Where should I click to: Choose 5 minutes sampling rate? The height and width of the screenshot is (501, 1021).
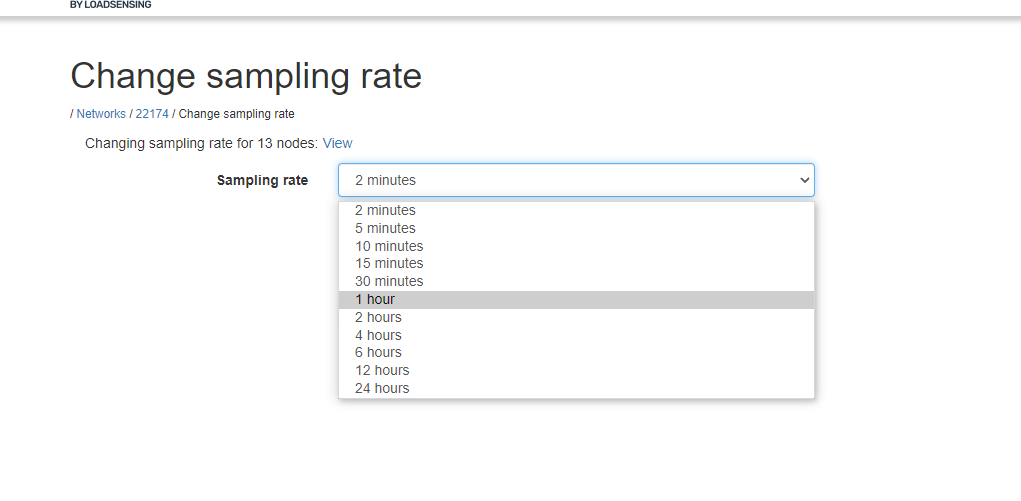coord(576,228)
